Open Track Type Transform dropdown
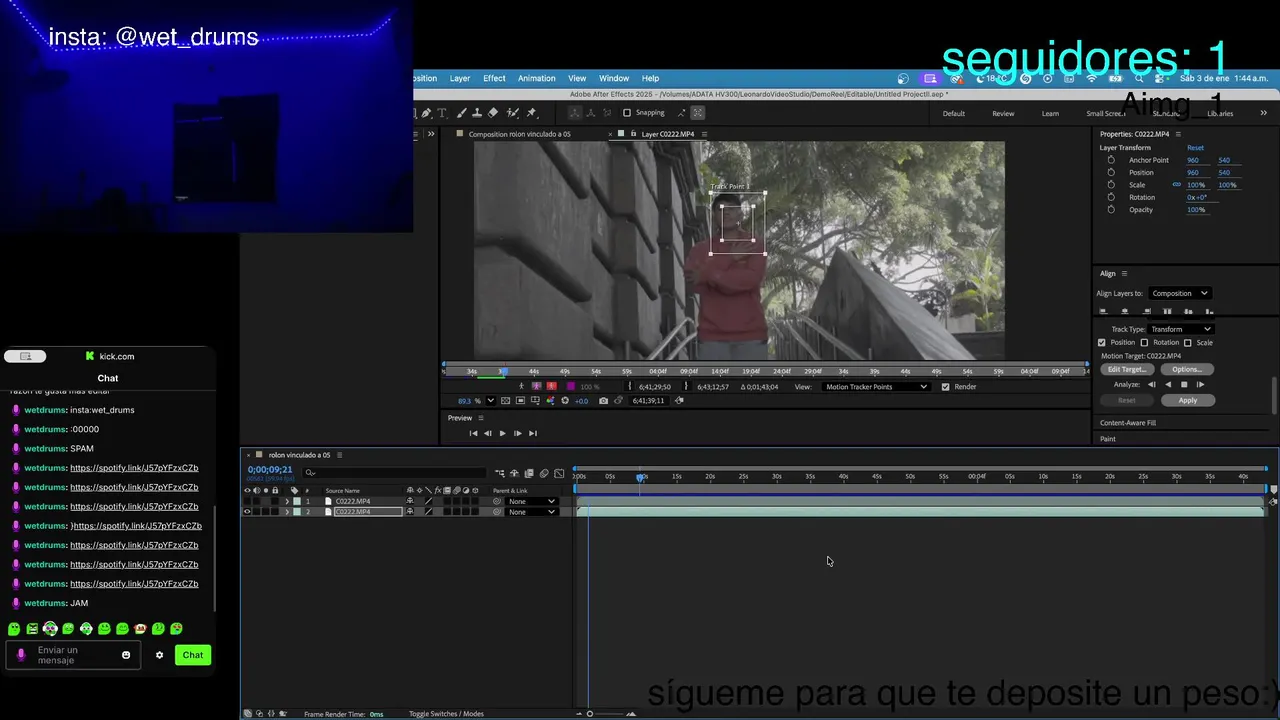 1180,329
